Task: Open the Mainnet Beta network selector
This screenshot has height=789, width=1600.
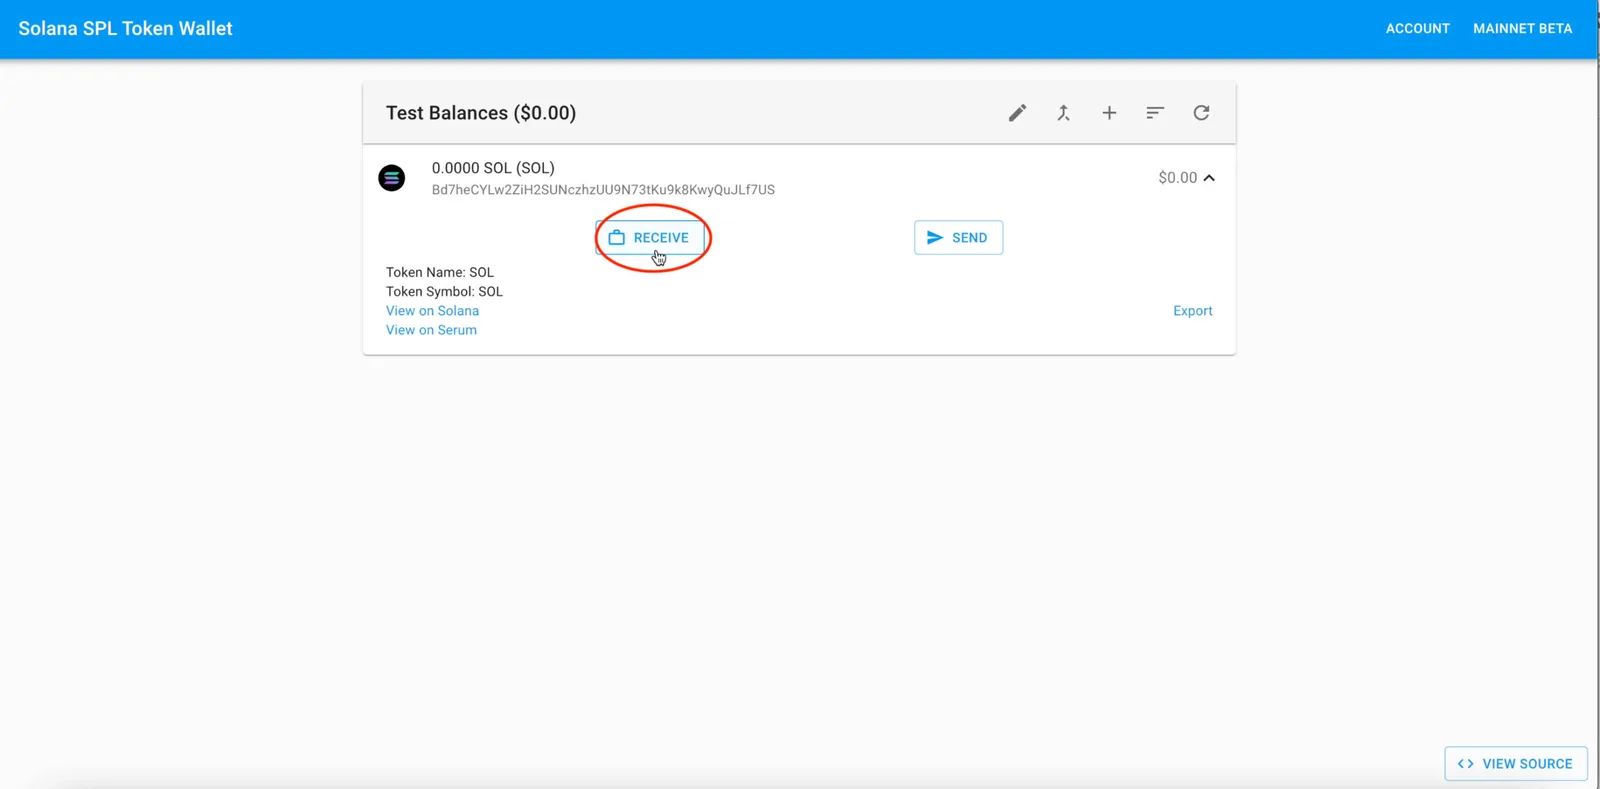Action: (x=1522, y=29)
